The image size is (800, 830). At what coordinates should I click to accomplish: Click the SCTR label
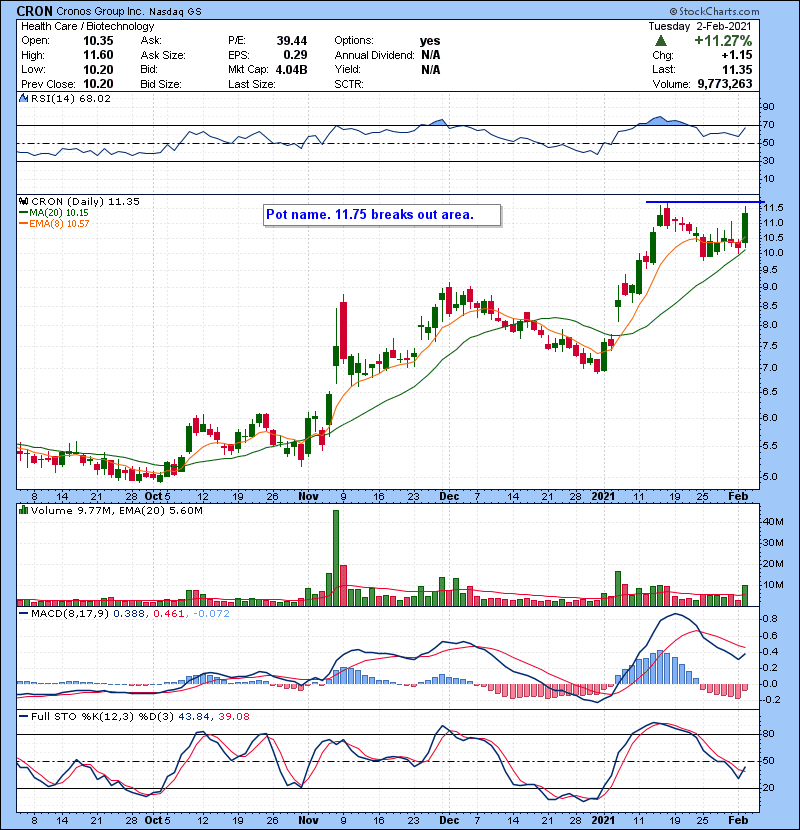pyautogui.click(x=349, y=84)
